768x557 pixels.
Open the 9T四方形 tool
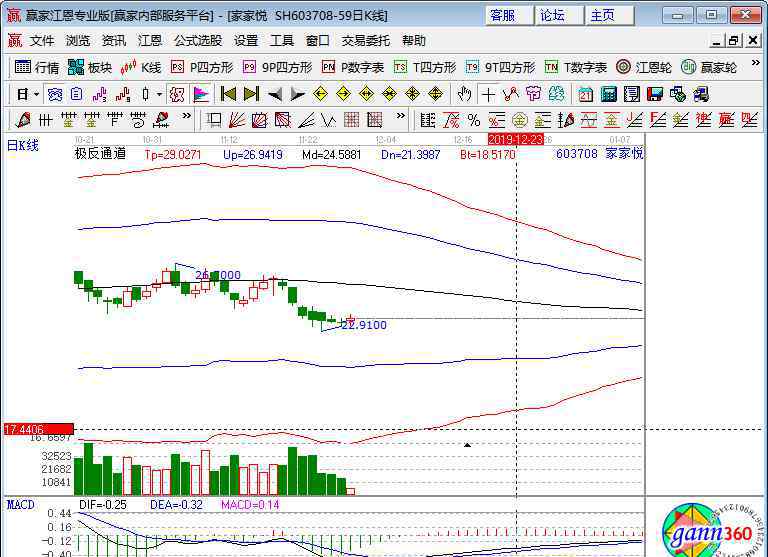tap(500, 67)
